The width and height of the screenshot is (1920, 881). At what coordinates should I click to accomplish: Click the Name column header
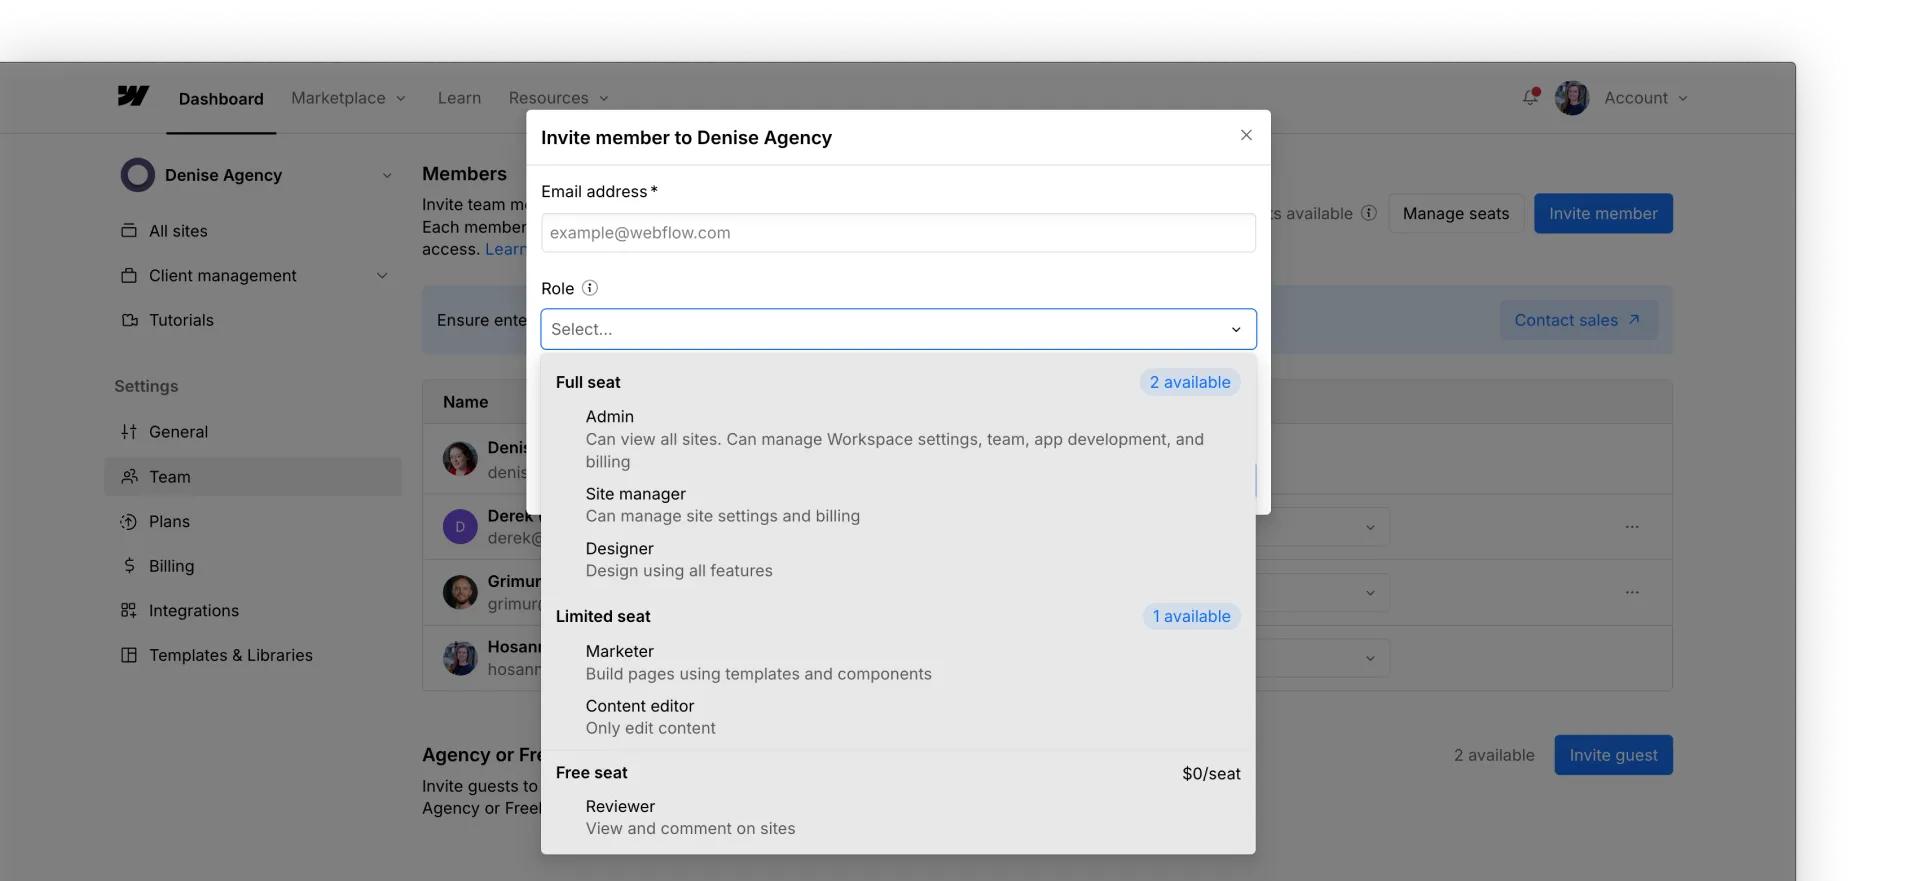pos(466,402)
